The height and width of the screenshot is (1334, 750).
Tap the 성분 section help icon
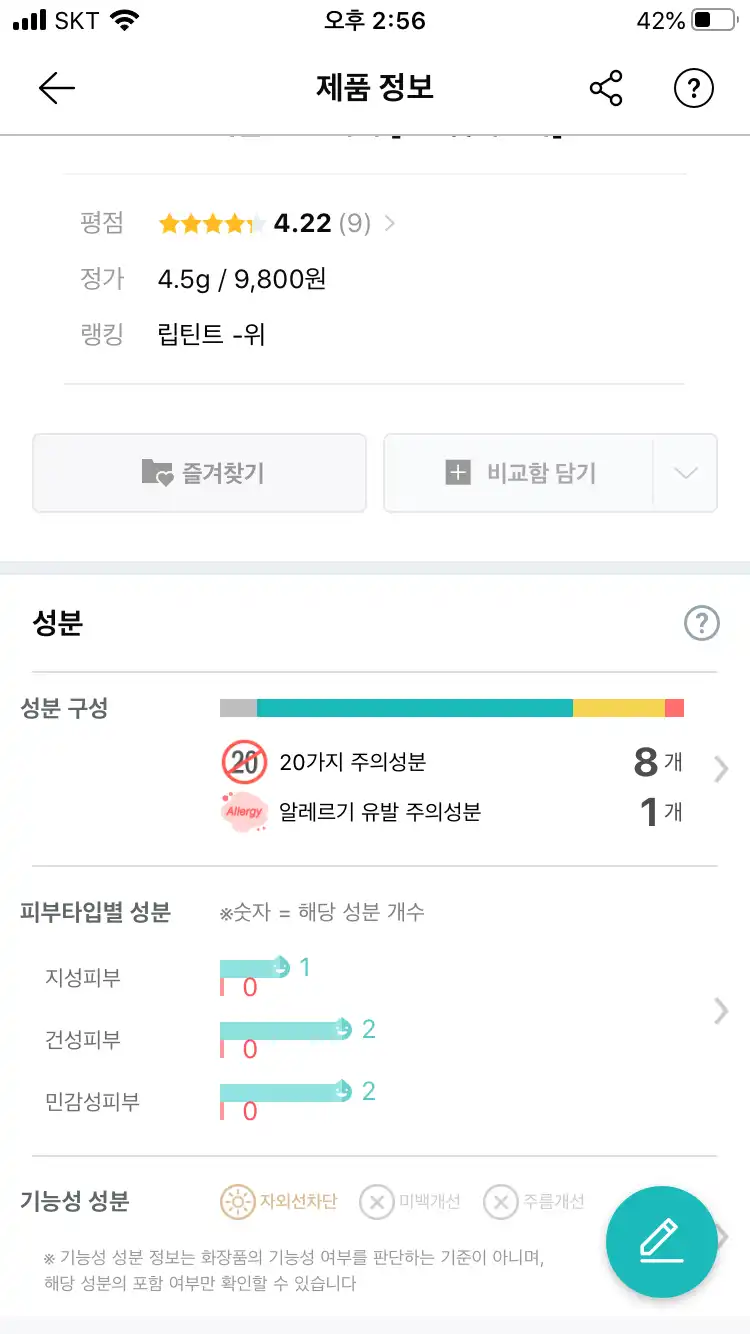tap(702, 624)
